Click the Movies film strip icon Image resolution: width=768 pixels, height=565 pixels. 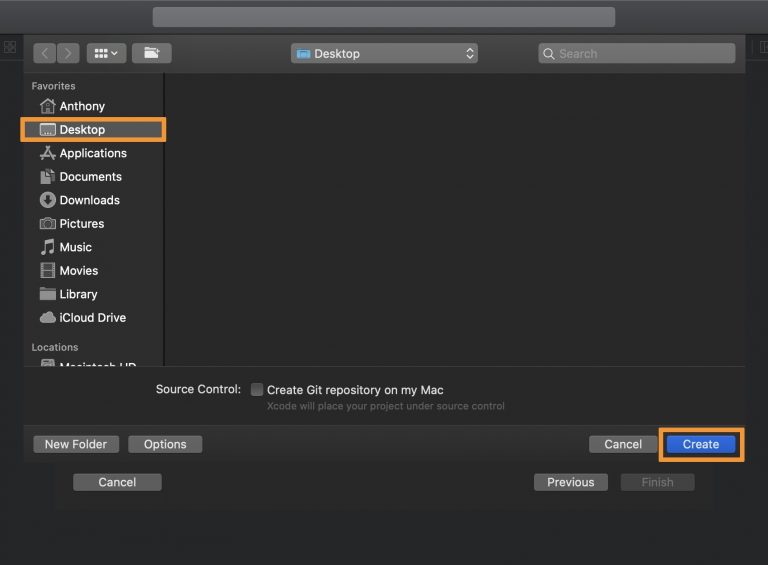(48, 270)
